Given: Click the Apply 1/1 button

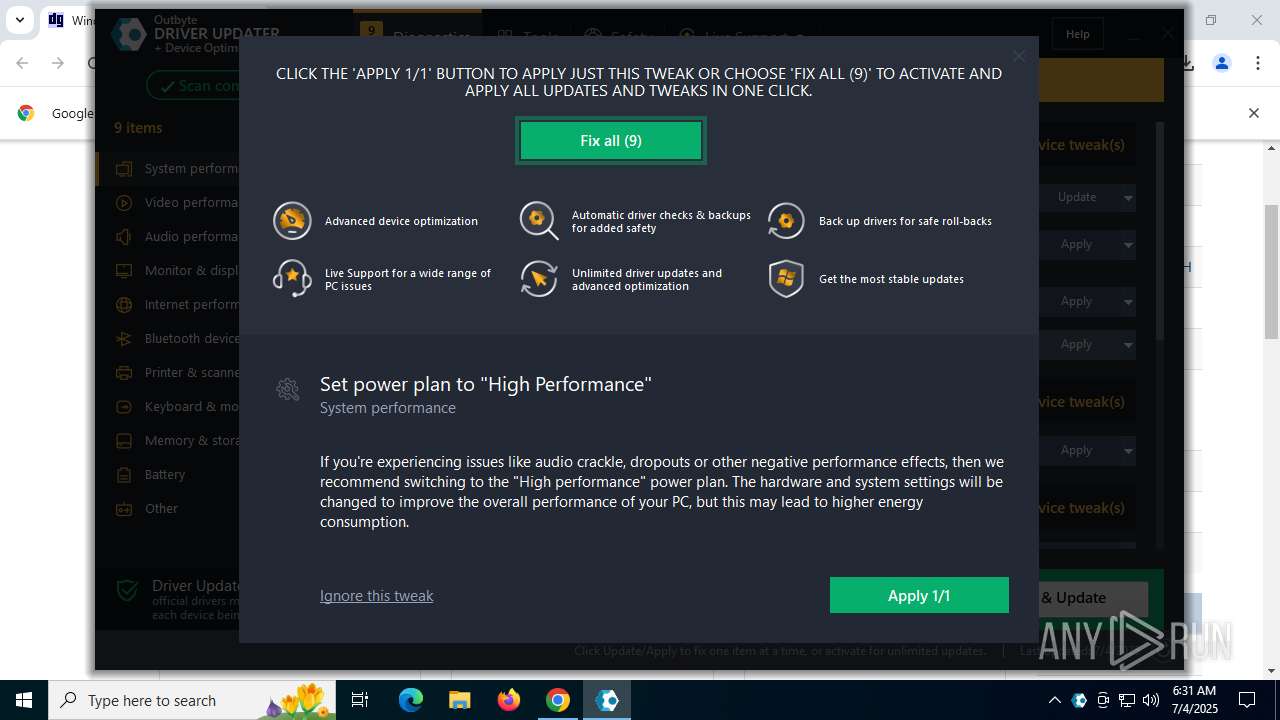Looking at the screenshot, I should [x=919, y=595].
